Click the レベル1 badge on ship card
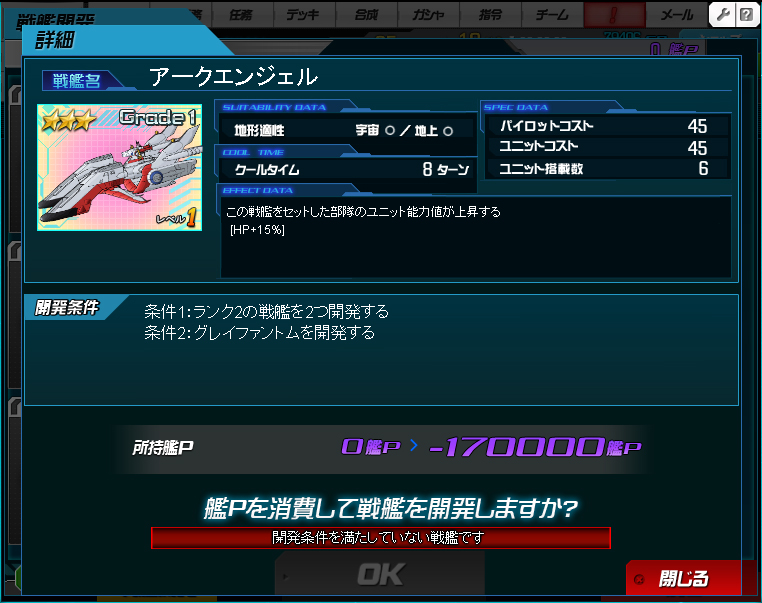 pos(177,218)
